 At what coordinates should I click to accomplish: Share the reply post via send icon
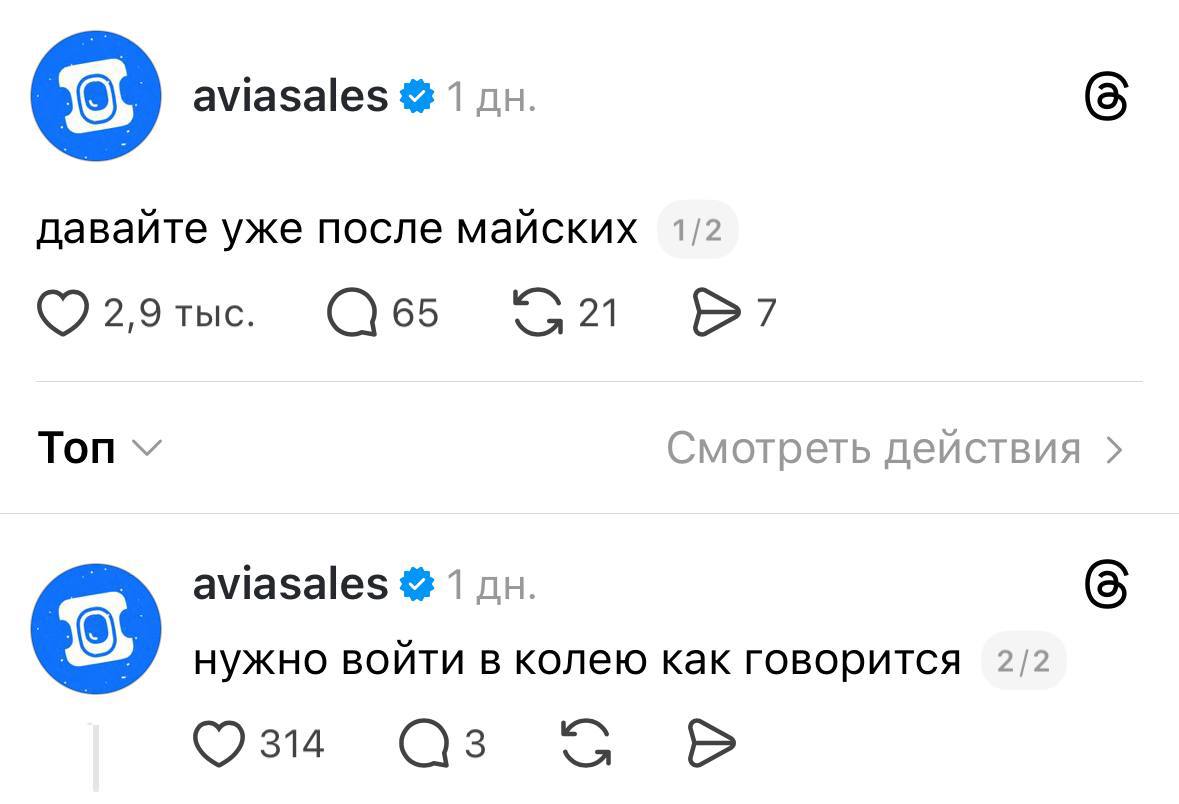tap(711, 743)
